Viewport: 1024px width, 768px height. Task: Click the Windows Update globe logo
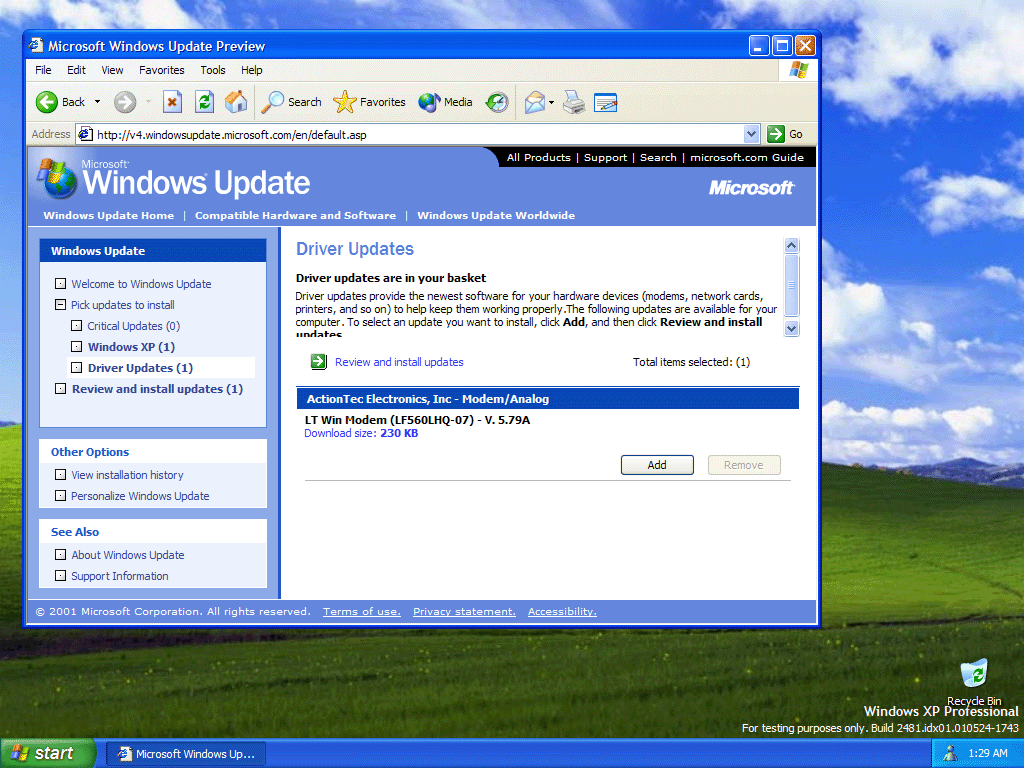pos(57,178)
